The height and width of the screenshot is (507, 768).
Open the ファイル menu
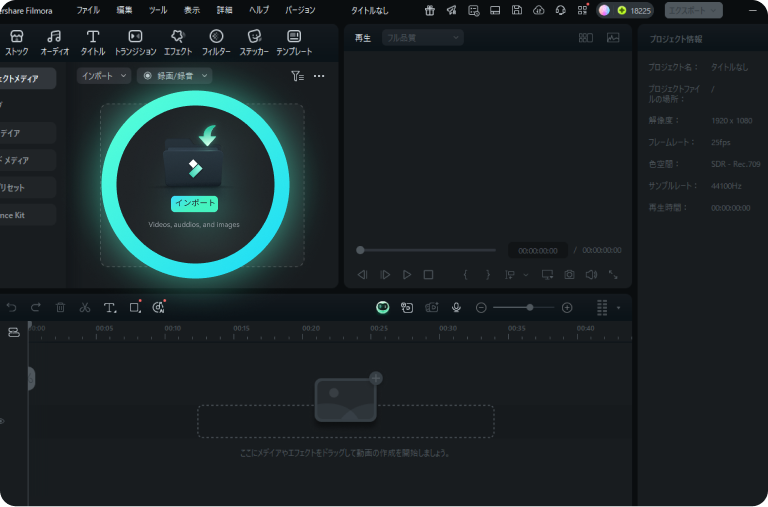click(88, 10)
